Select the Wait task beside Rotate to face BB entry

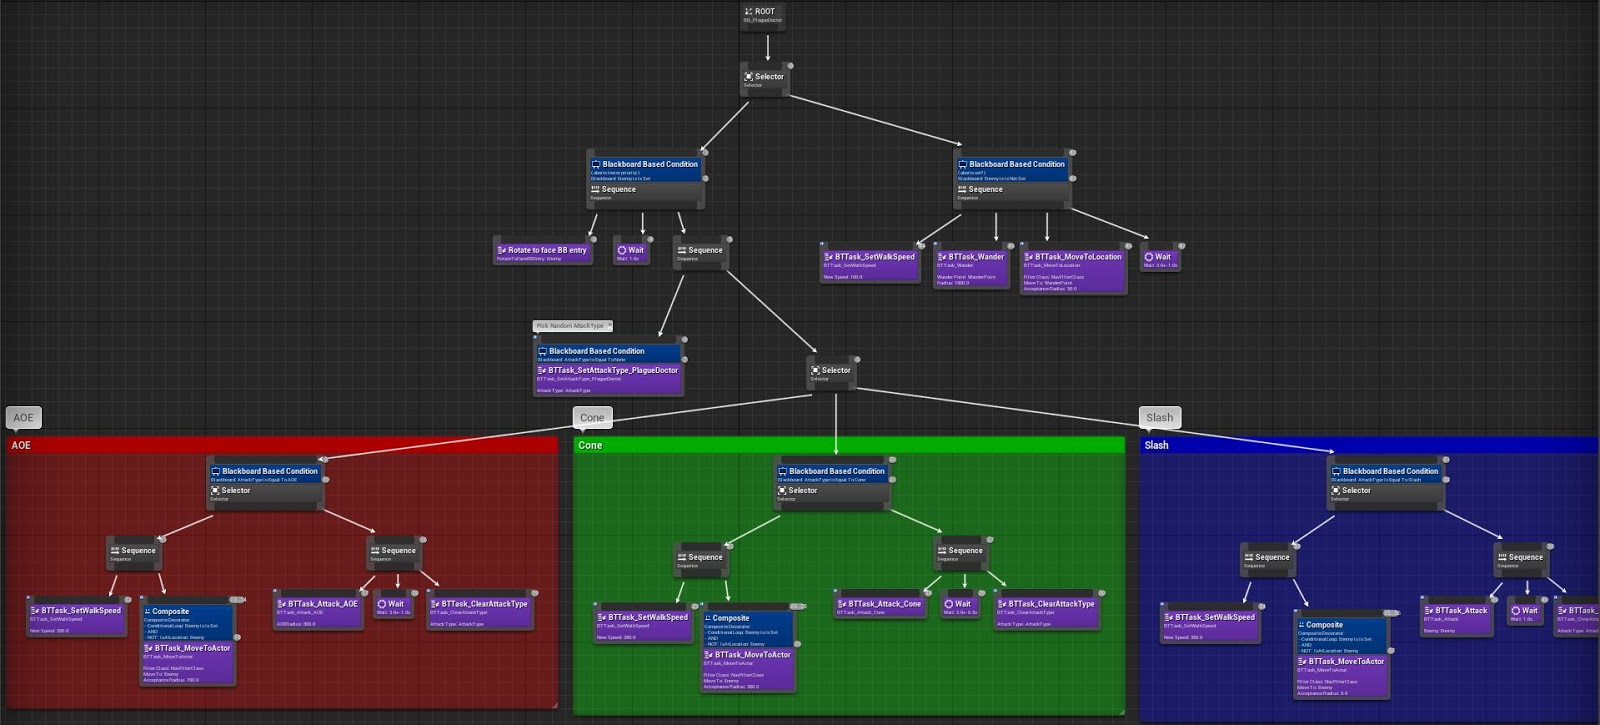pos(632,253)
